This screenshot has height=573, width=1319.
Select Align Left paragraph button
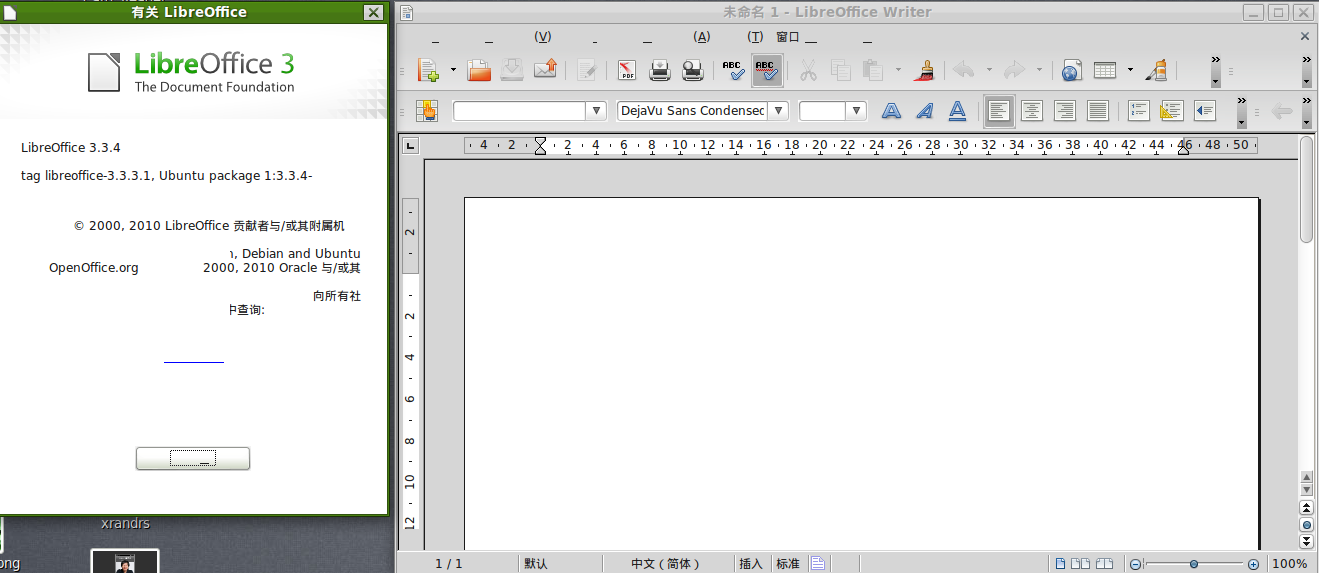[x=998, y=111]
